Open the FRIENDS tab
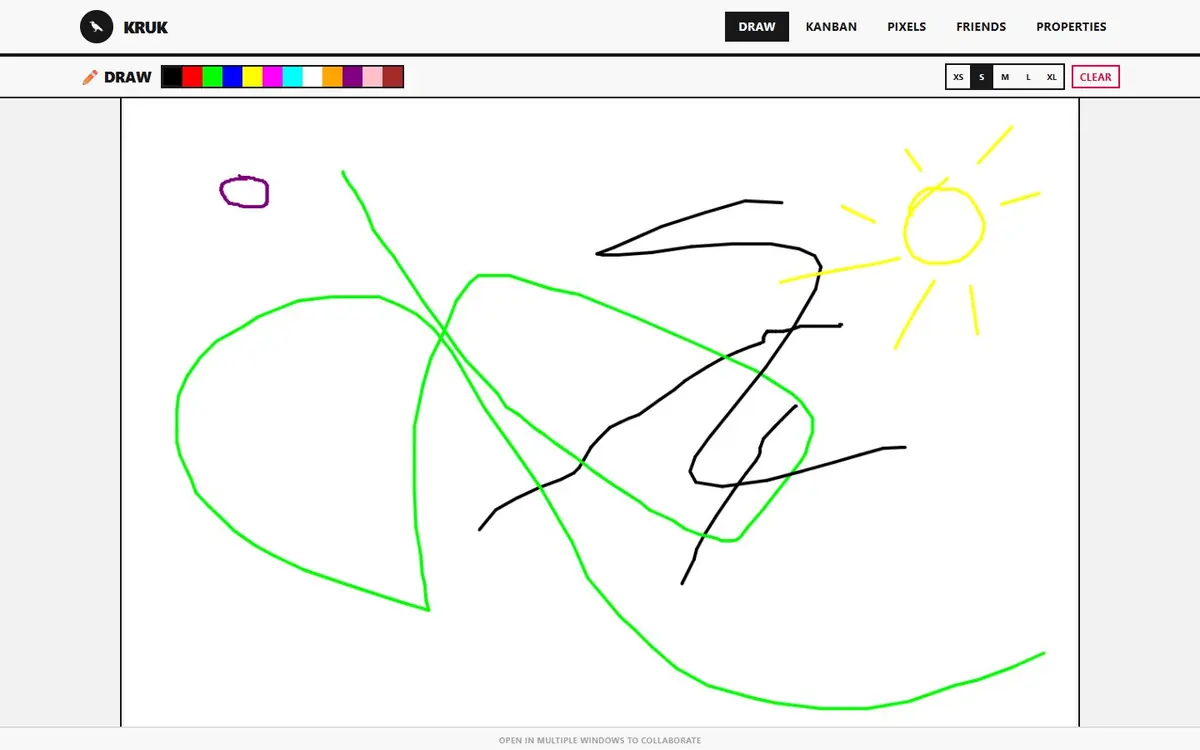1200x750 pixels. click(981, 27)
